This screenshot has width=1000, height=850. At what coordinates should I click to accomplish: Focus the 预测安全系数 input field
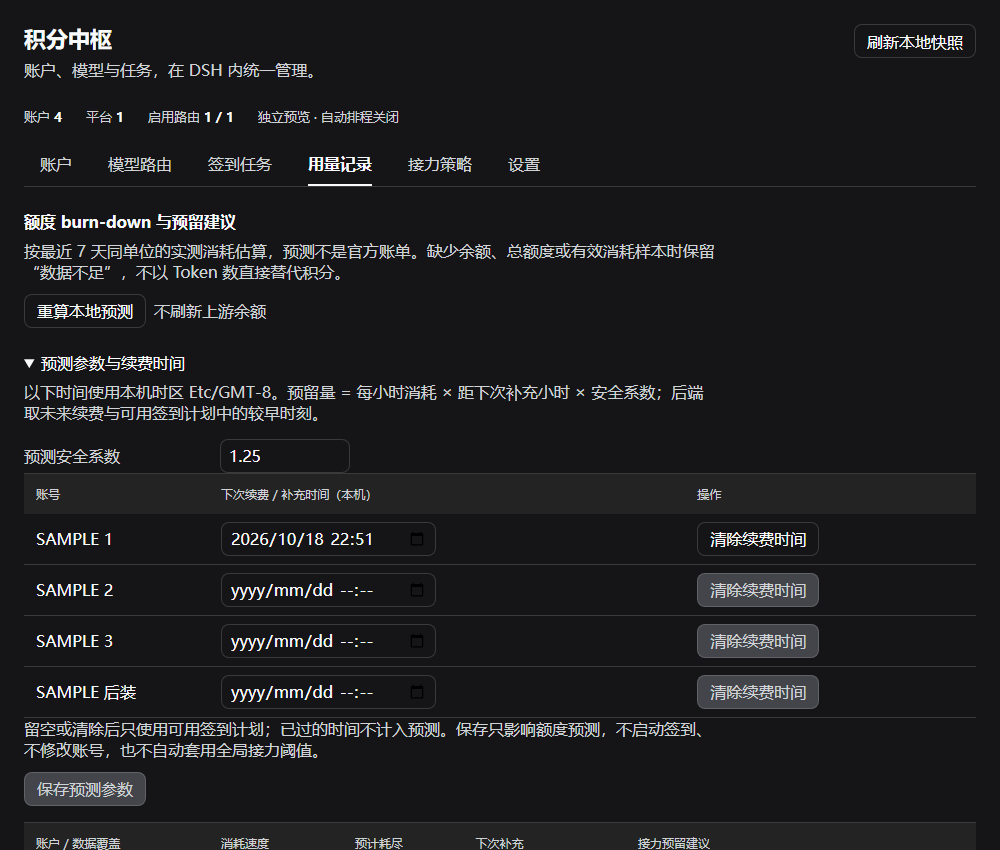pos(285,457)
